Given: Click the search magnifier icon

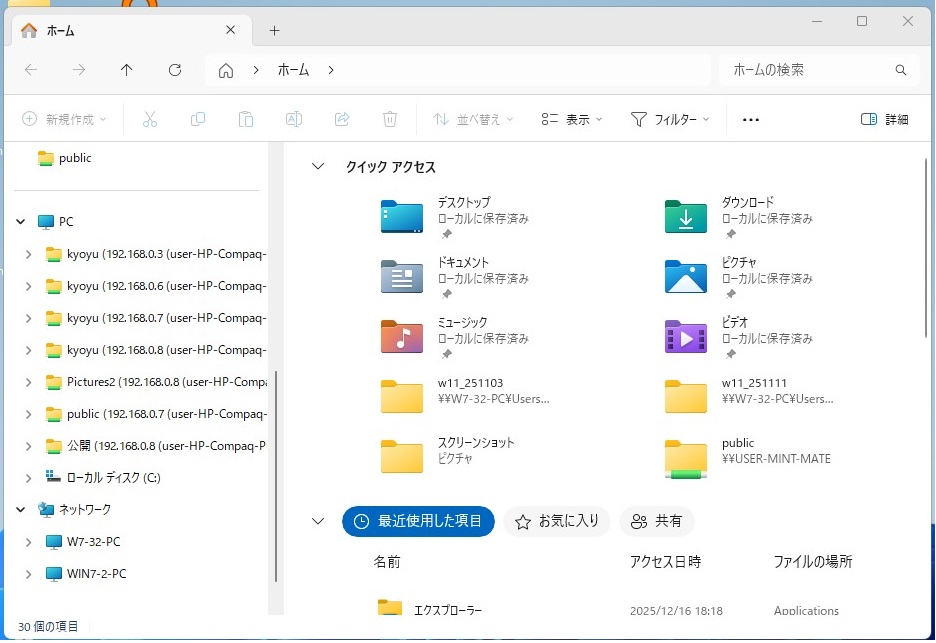Looking at the screenshot, I should pos(901,70).
